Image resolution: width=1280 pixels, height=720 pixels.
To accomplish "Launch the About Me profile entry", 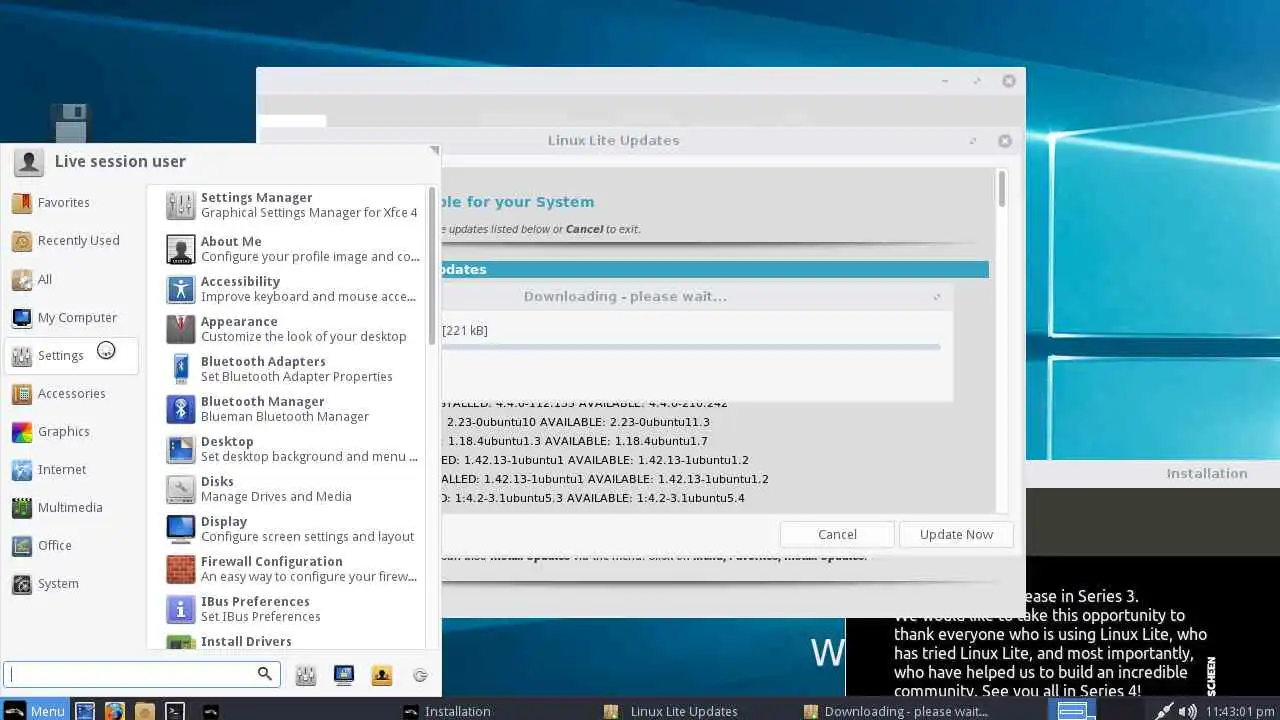I will click(292, 249).
